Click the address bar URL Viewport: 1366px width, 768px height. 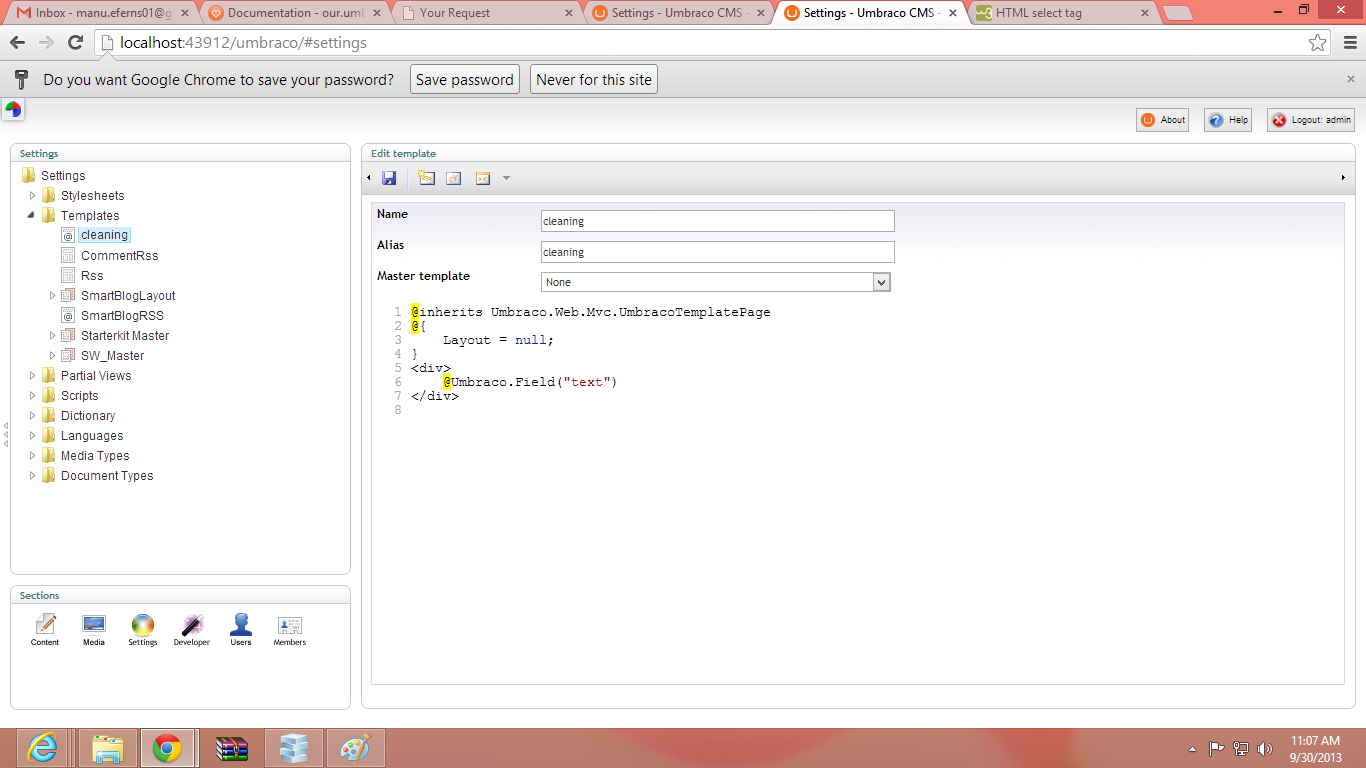pos(243,43)
